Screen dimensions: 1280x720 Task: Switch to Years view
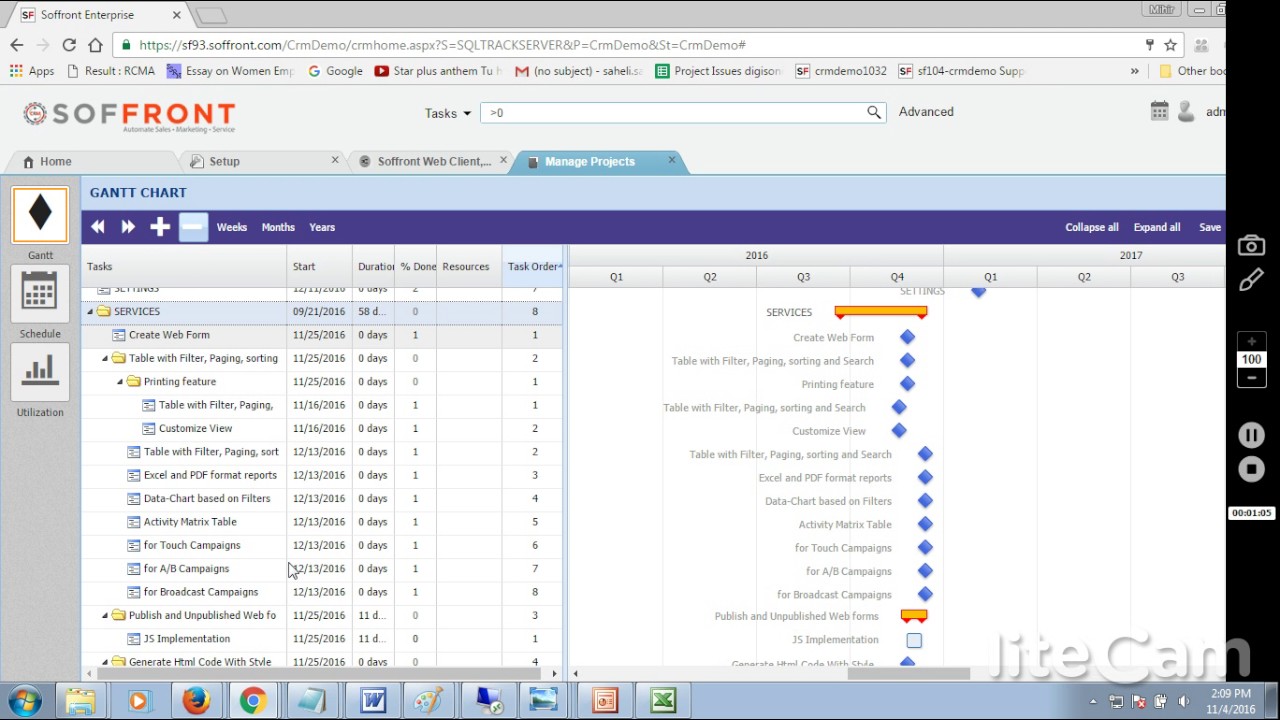322,227
